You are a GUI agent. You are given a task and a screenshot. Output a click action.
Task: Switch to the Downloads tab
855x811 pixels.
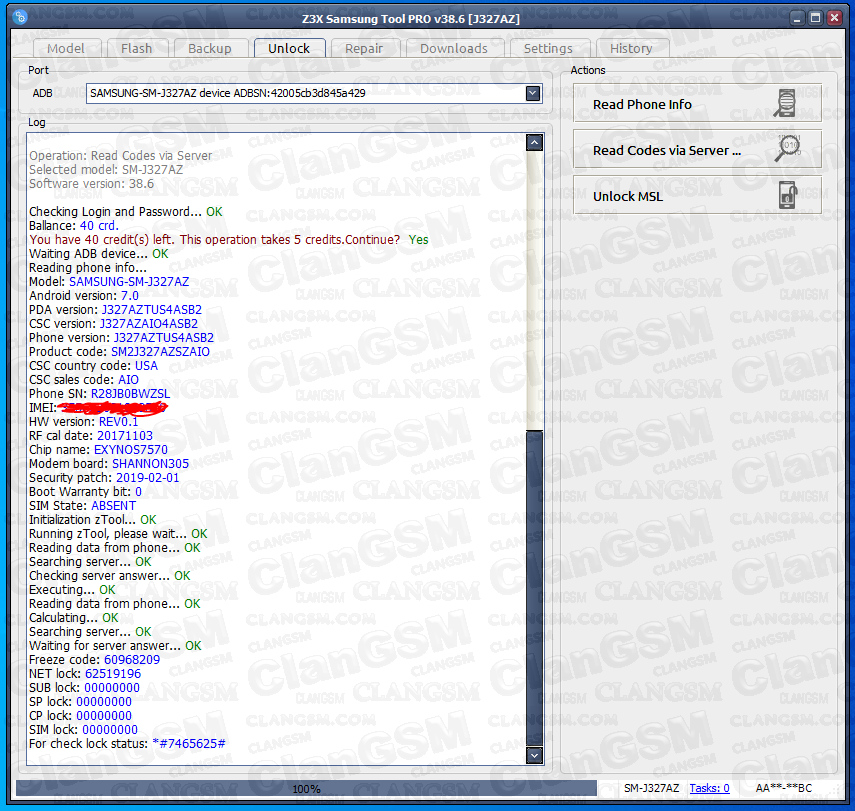tap(454, 49)
